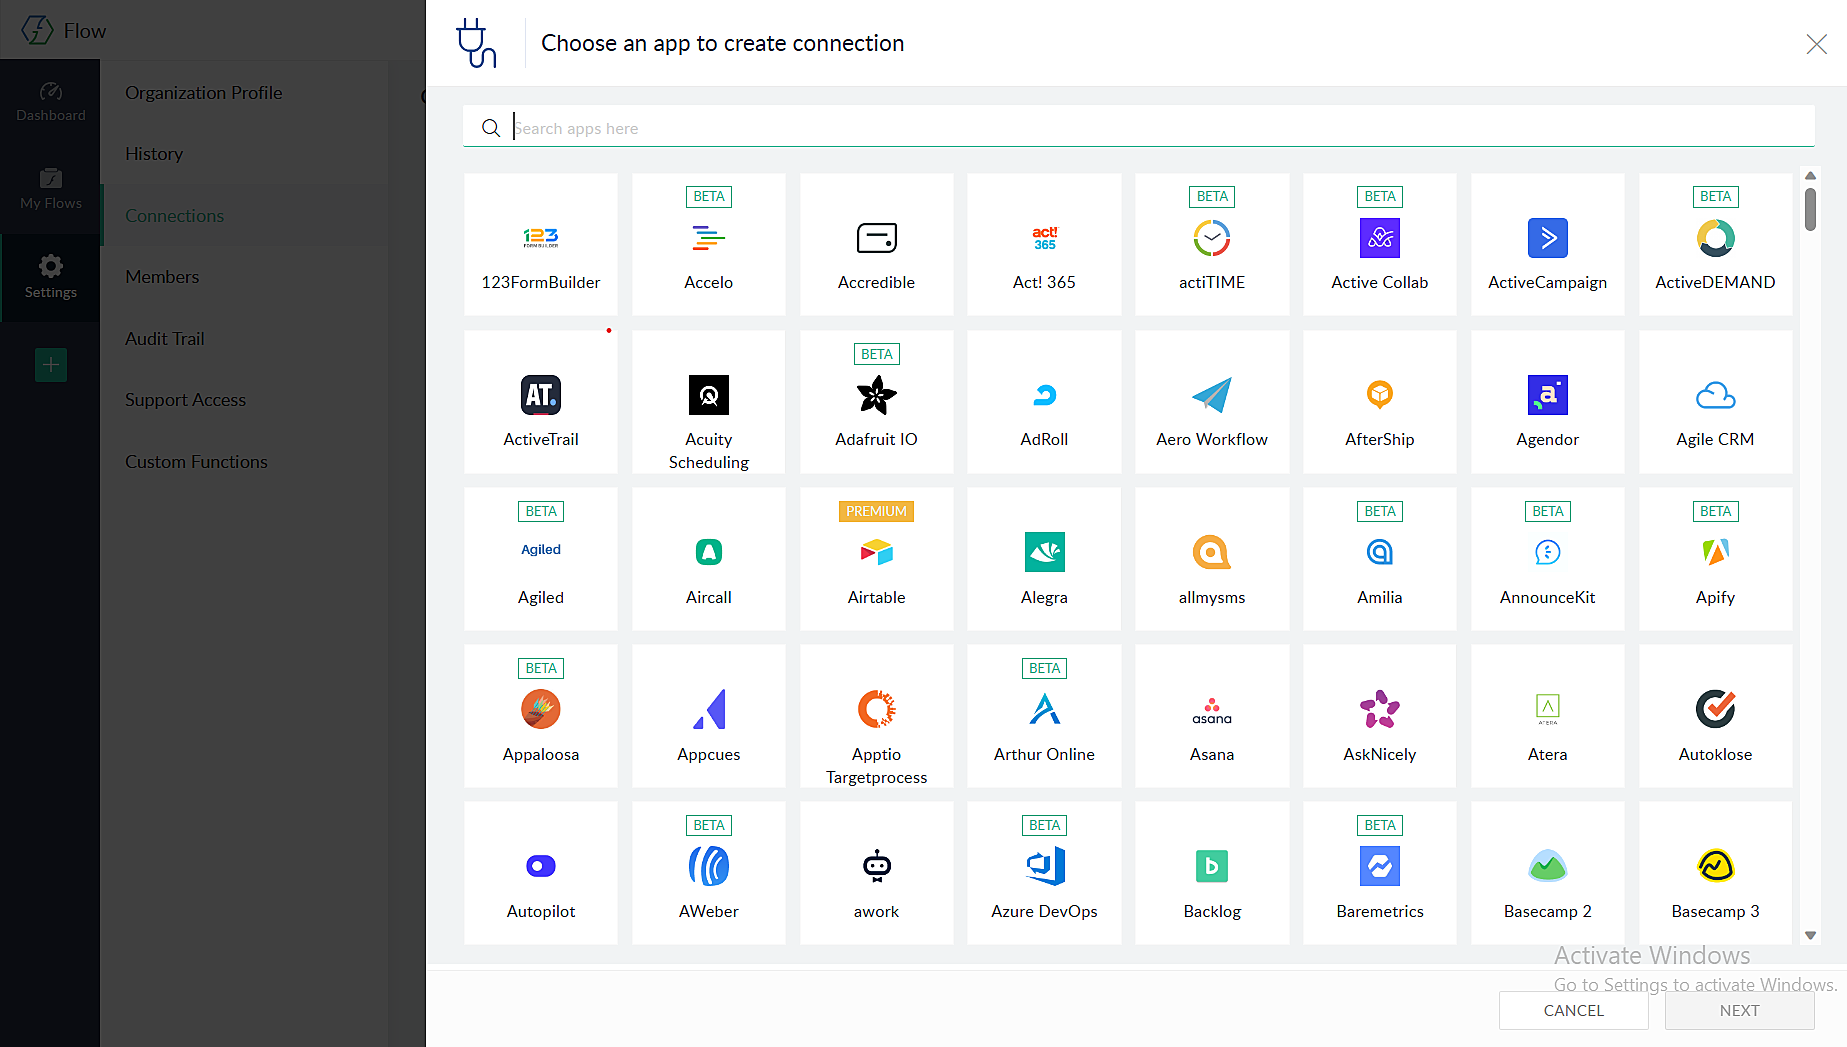Select the Act! 365 app icon
Viewport: 1847px width, 1047px height.
pos(1044,238)
